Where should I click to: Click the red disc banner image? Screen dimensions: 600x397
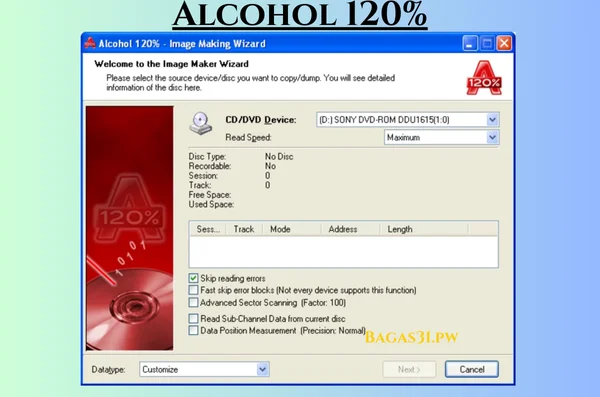click(129, 228)
